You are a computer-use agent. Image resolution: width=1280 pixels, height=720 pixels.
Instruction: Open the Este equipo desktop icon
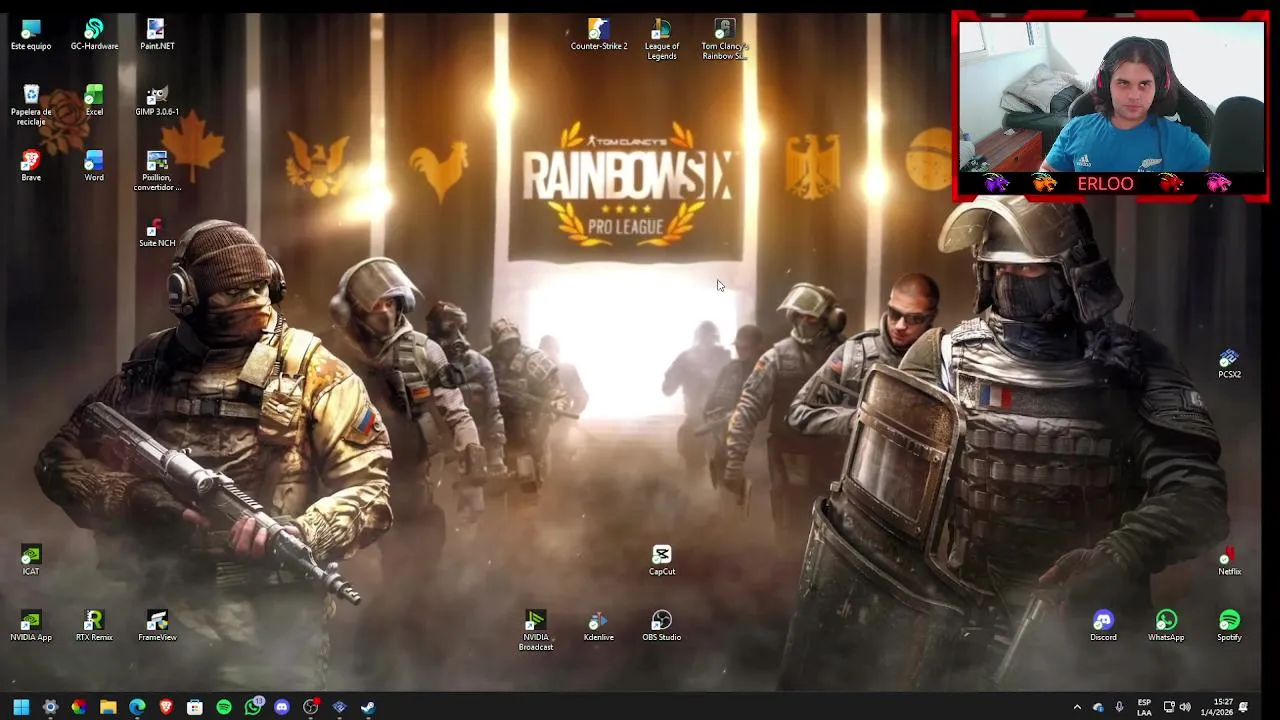tap(31, 34)
